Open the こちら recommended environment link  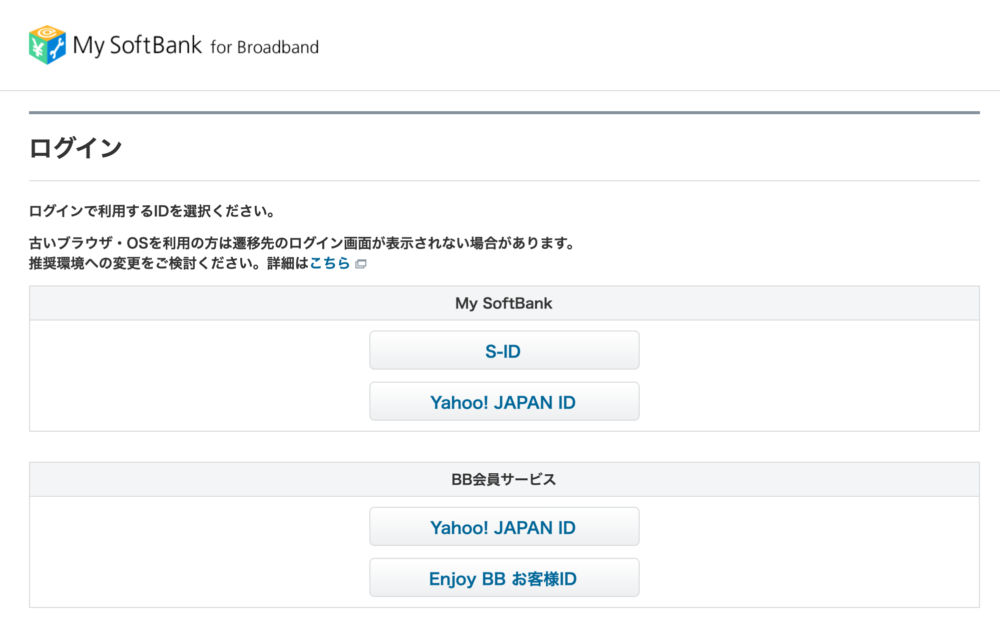(330, 263)
